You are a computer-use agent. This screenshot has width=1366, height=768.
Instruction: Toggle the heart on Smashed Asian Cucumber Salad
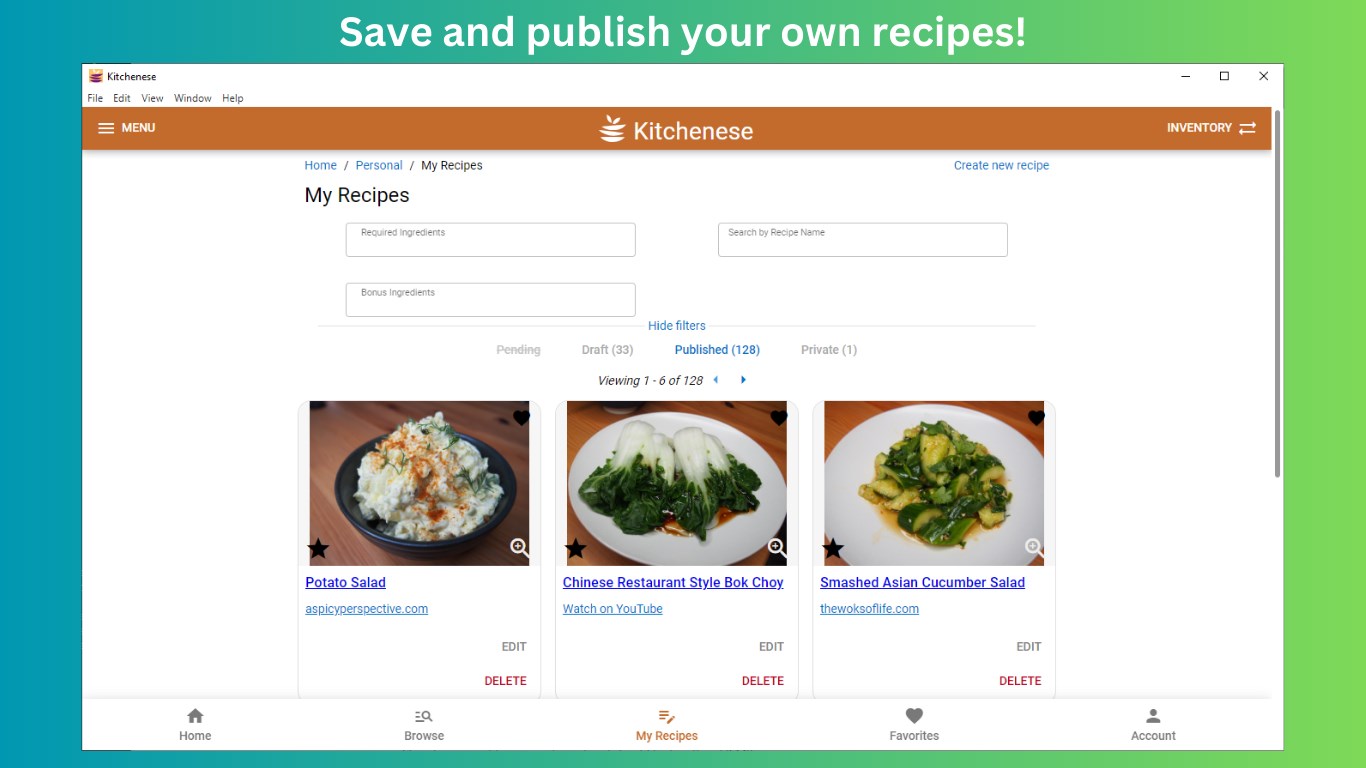pos(1036,418)
